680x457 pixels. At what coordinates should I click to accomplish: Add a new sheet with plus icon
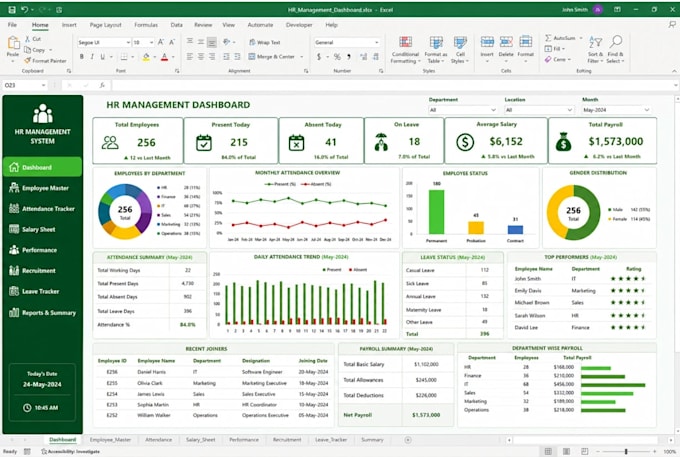(408, 440)
